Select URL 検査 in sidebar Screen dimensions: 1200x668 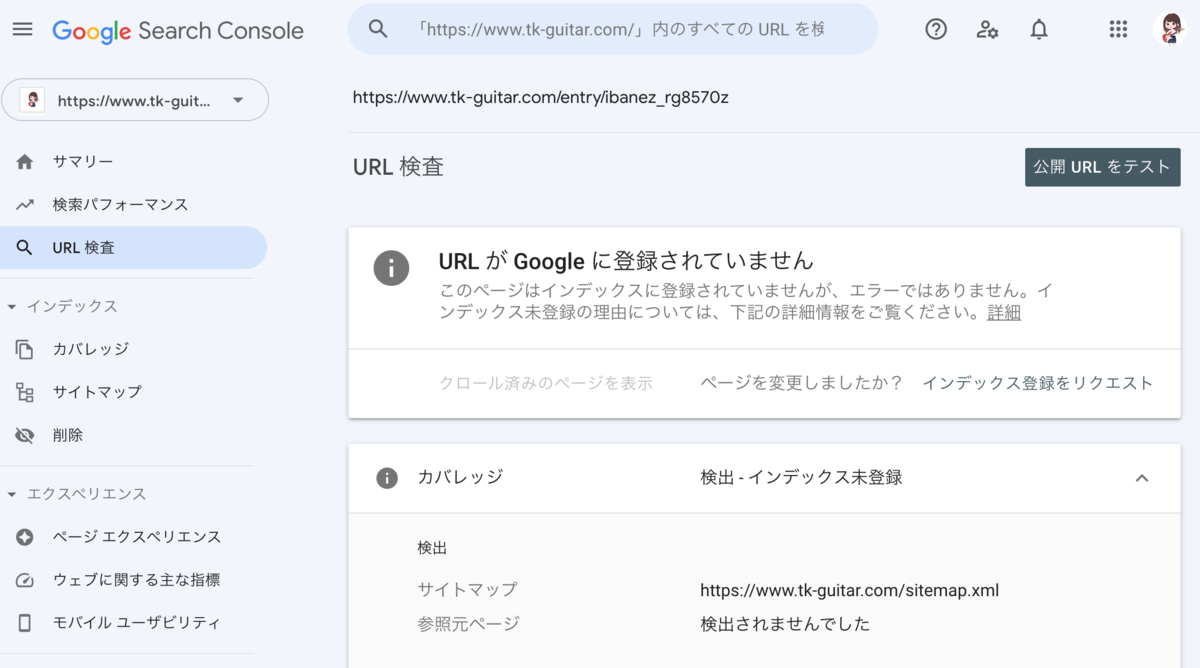(x=133, y=247)
